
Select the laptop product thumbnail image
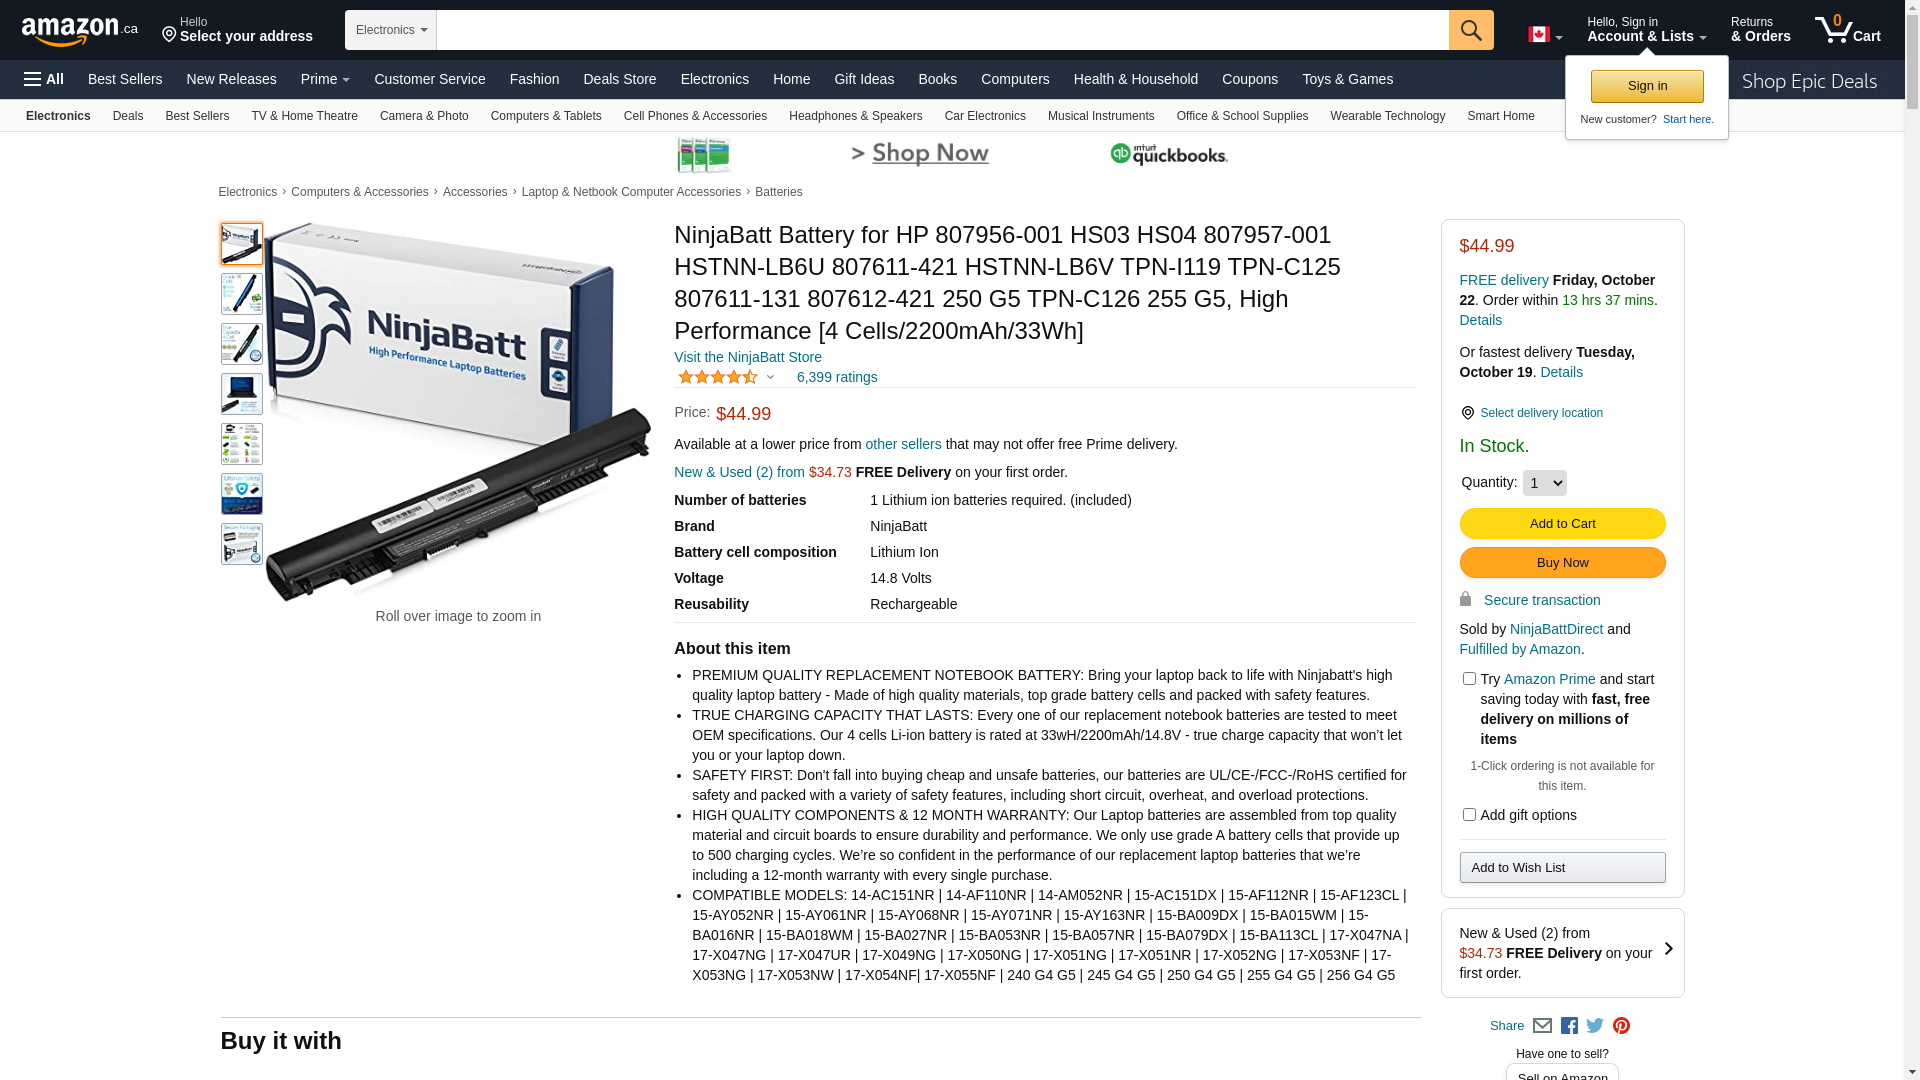click(x=241, y=394)
